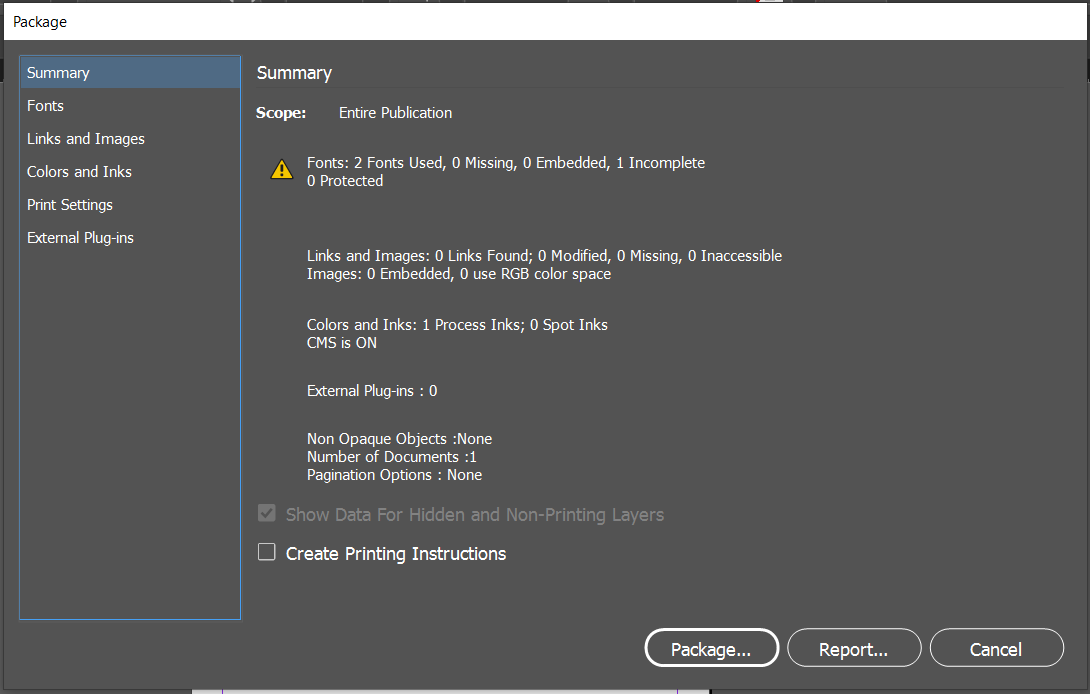Click the 'CMS is ON' text
This screenshot has width=1090, height=694.
[342, 343]
